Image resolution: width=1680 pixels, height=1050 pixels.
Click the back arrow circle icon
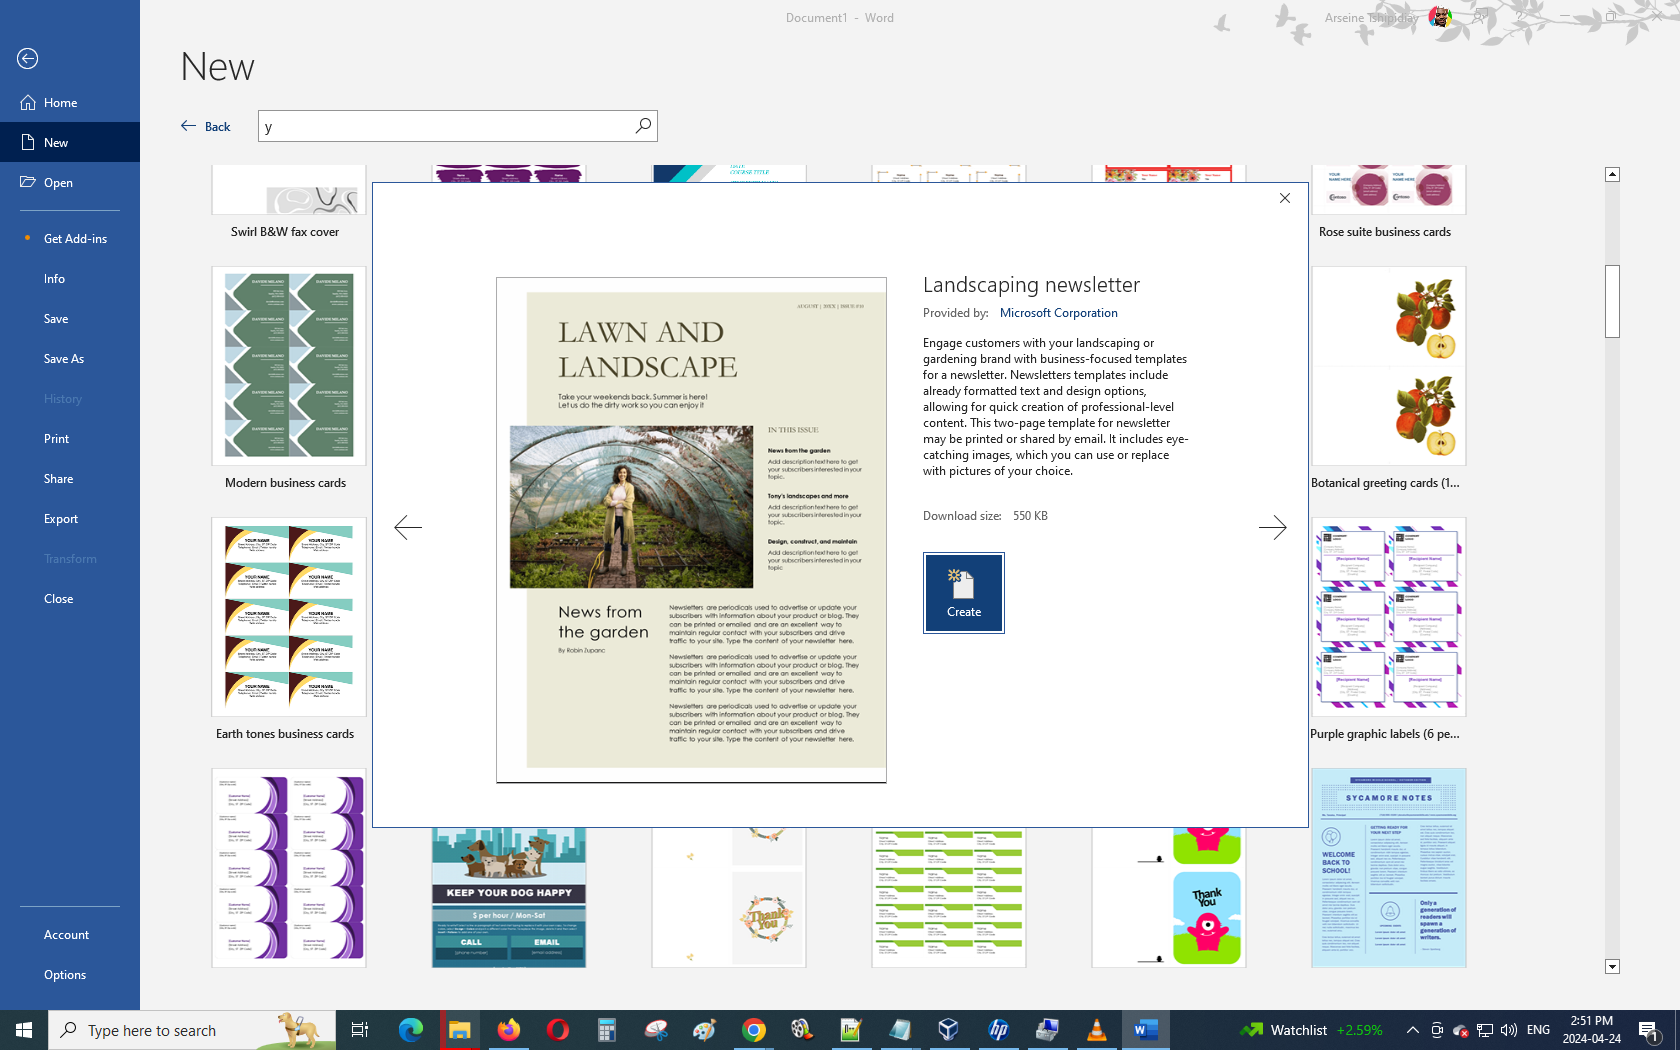coord(28,59)
